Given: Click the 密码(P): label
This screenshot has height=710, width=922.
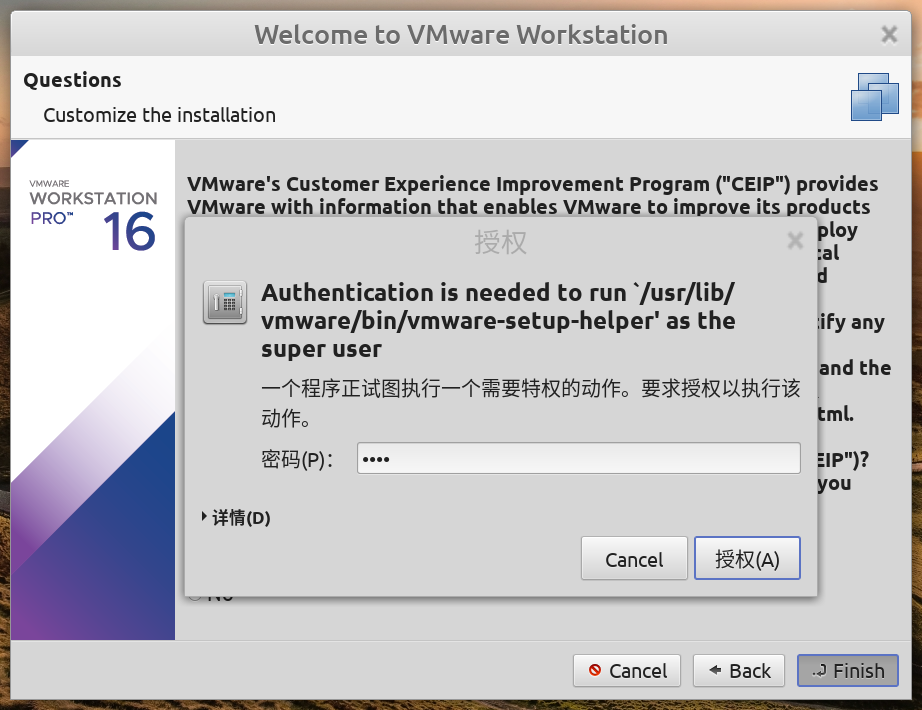Looking at the screenshot, I should (x=297, y=459).
